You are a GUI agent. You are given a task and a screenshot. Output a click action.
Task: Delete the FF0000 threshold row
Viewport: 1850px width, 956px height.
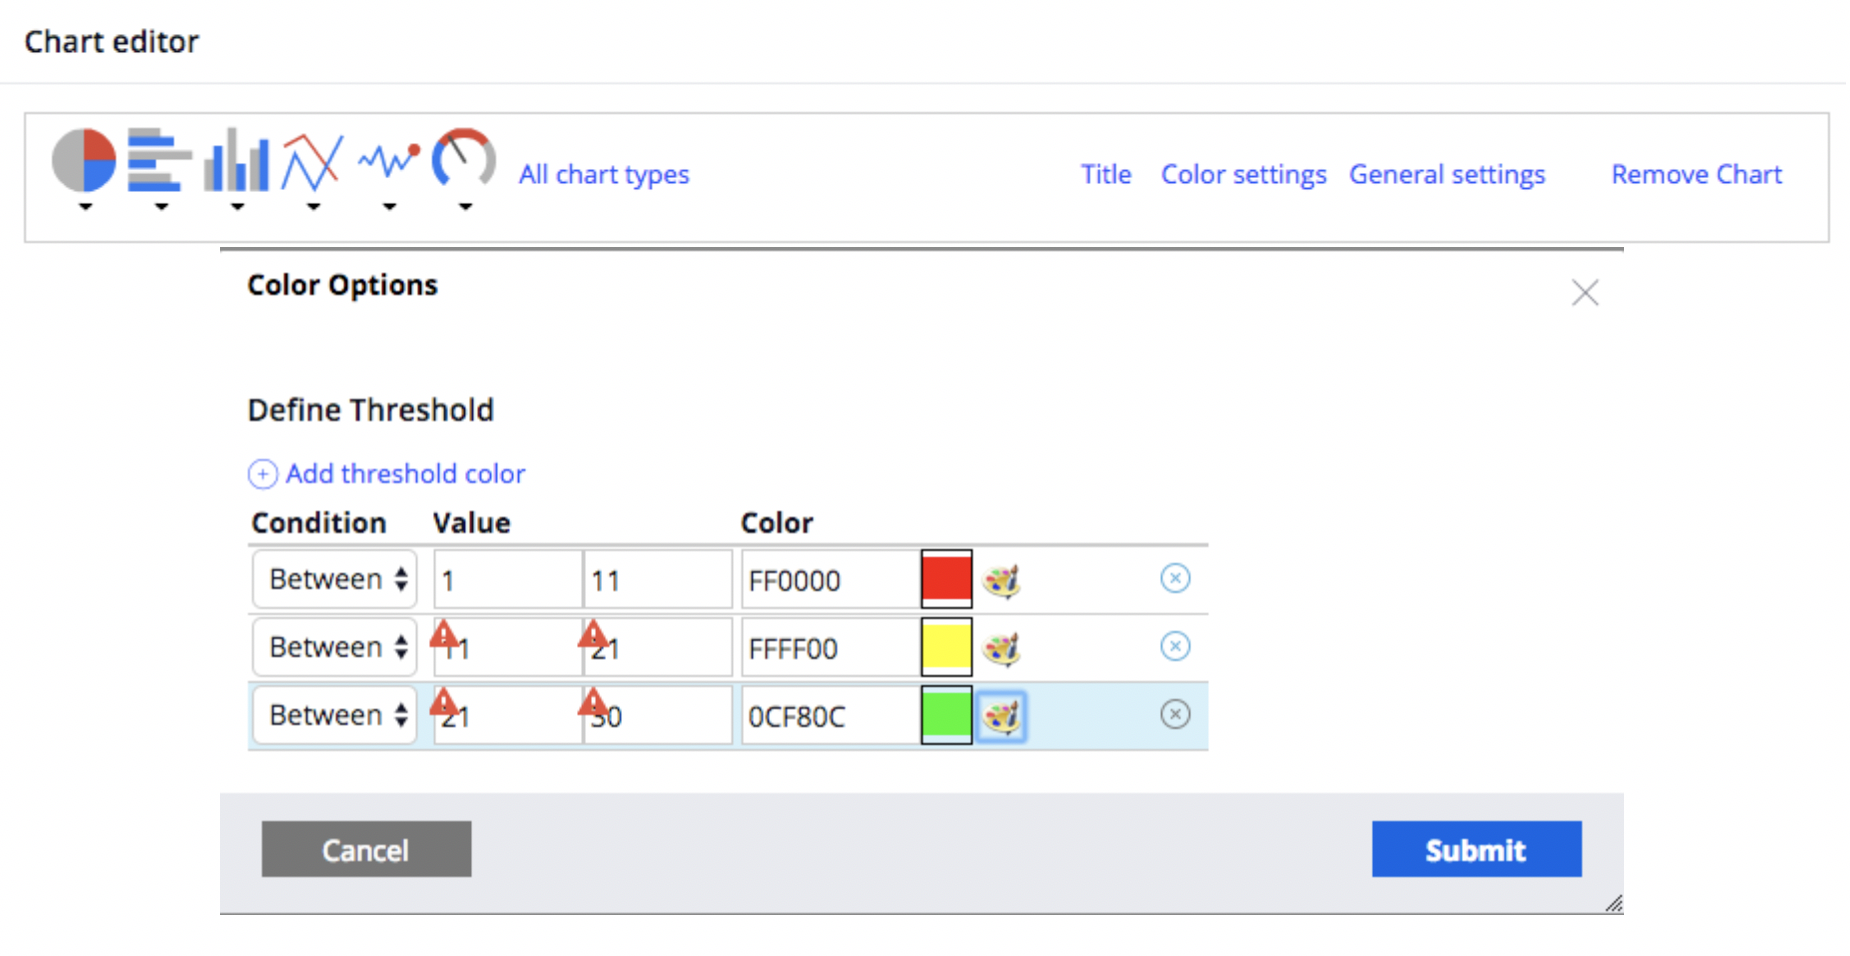(1175, 578)
